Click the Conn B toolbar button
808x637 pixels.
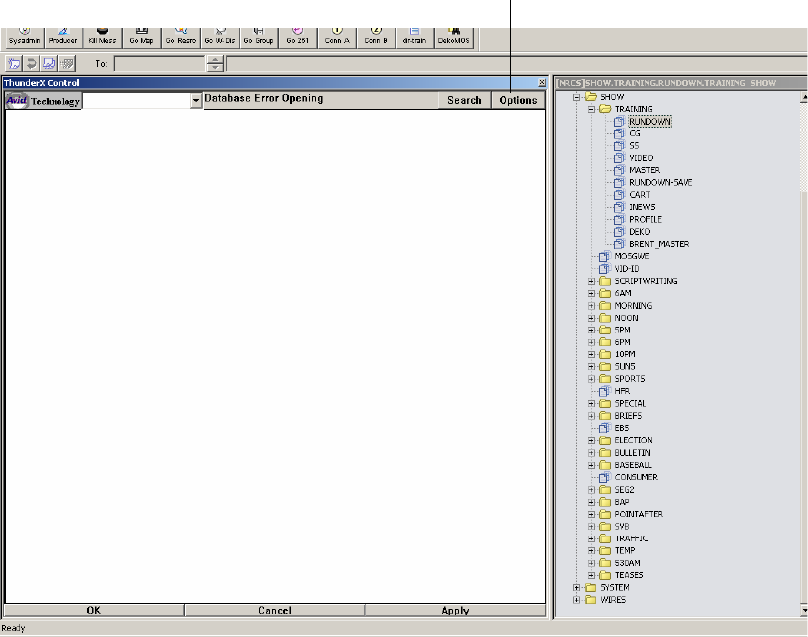coord(376,38)
